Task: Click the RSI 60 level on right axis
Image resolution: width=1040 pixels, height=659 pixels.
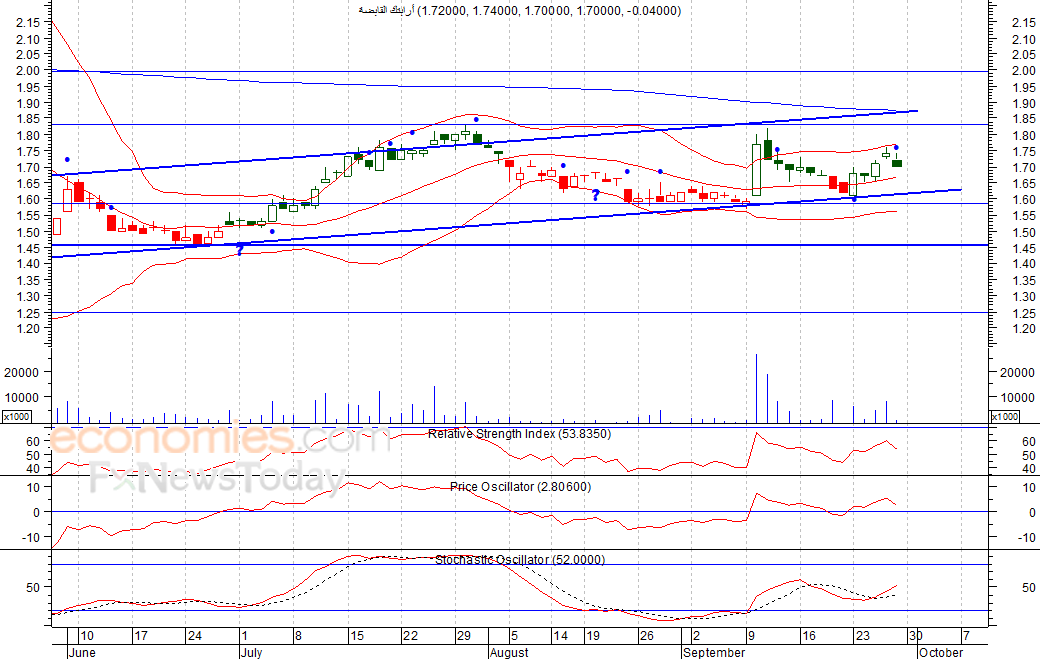Action: (1028, 442)
